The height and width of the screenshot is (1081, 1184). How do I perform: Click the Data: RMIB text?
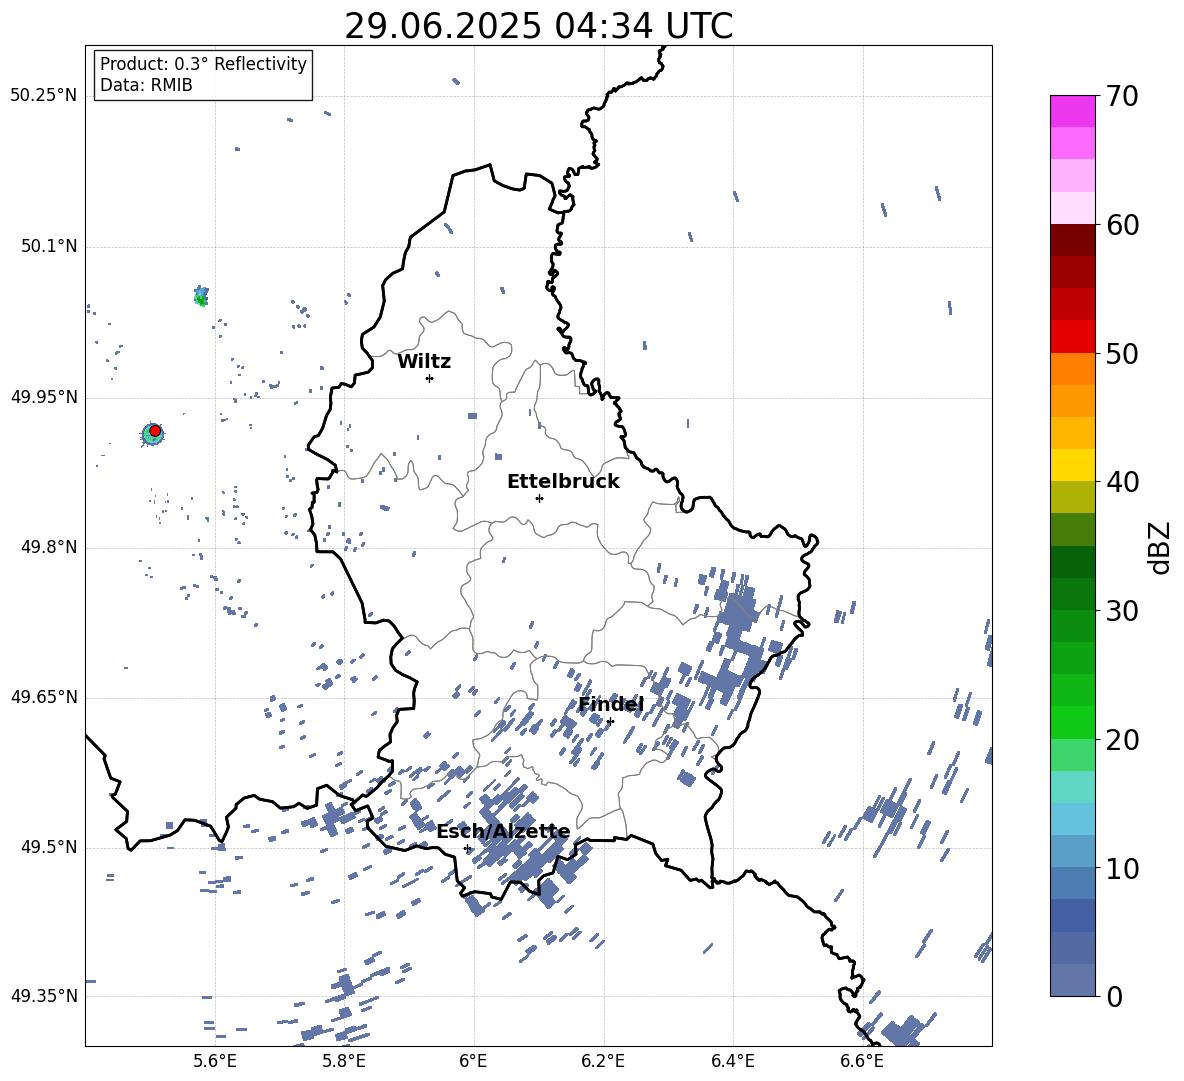point(146,85)
